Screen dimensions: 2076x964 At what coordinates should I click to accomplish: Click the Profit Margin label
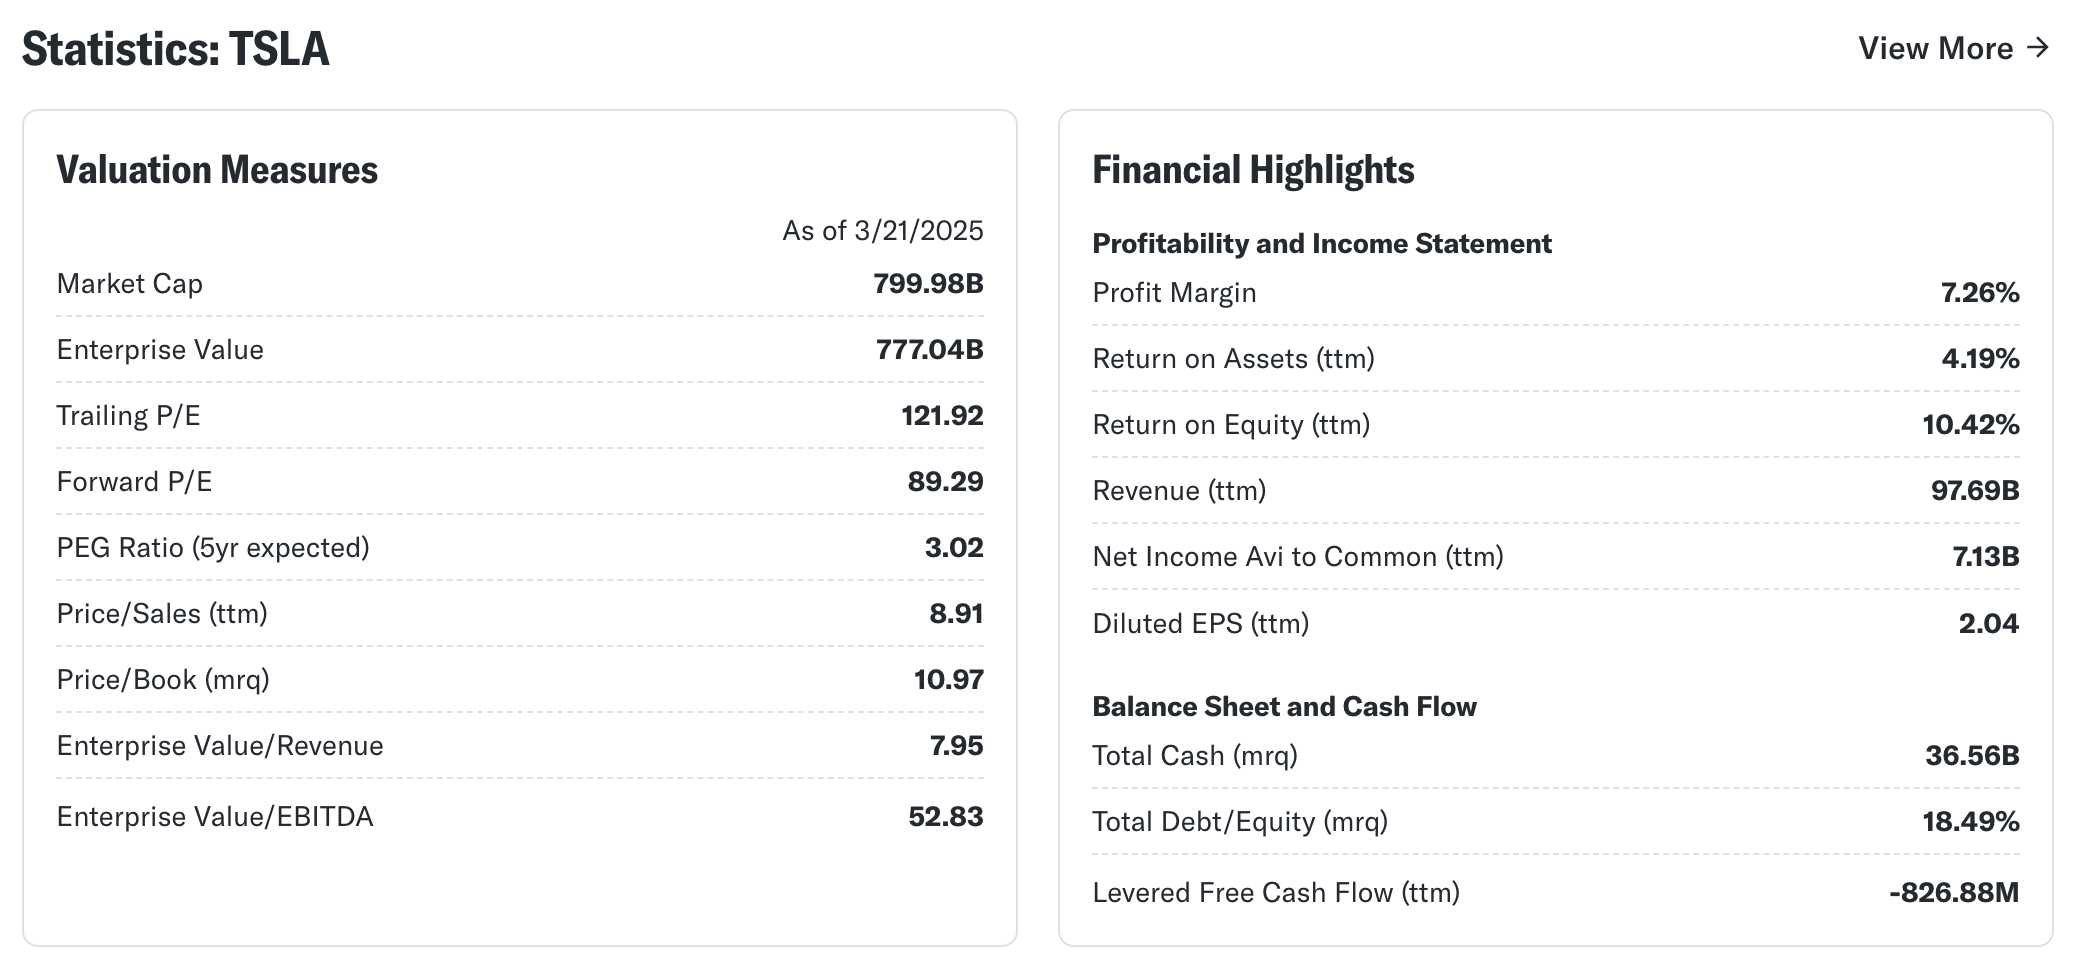[1175, 293]
